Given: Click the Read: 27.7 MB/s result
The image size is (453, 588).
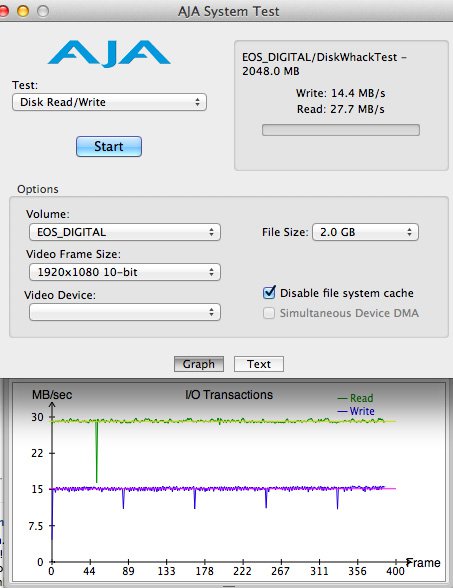Looking at the screenshot, I should click(x=340, y=109).
